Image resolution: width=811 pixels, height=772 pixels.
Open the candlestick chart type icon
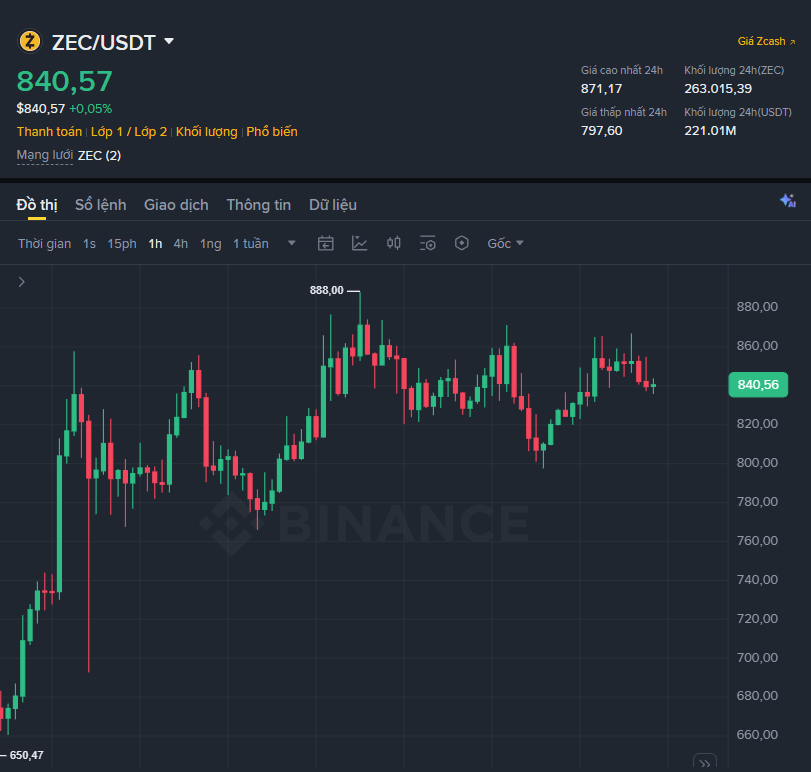click(x=394, y=243)
